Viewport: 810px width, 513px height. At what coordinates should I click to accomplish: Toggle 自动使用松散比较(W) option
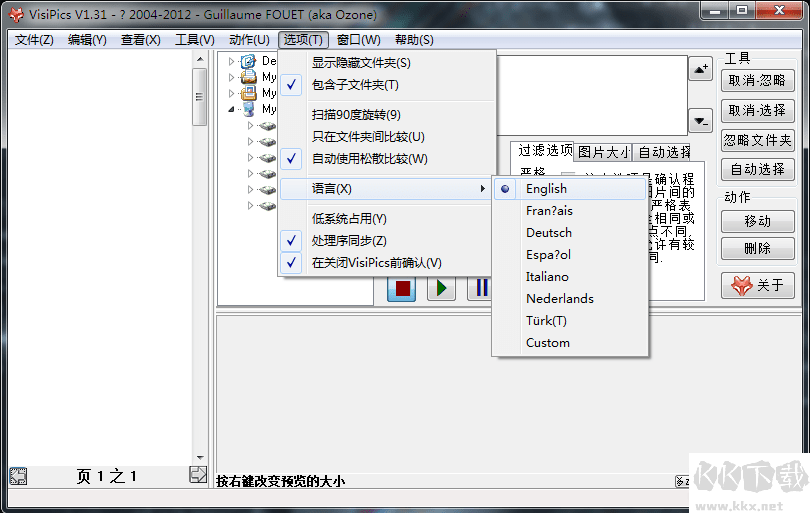tap(386, 159)
